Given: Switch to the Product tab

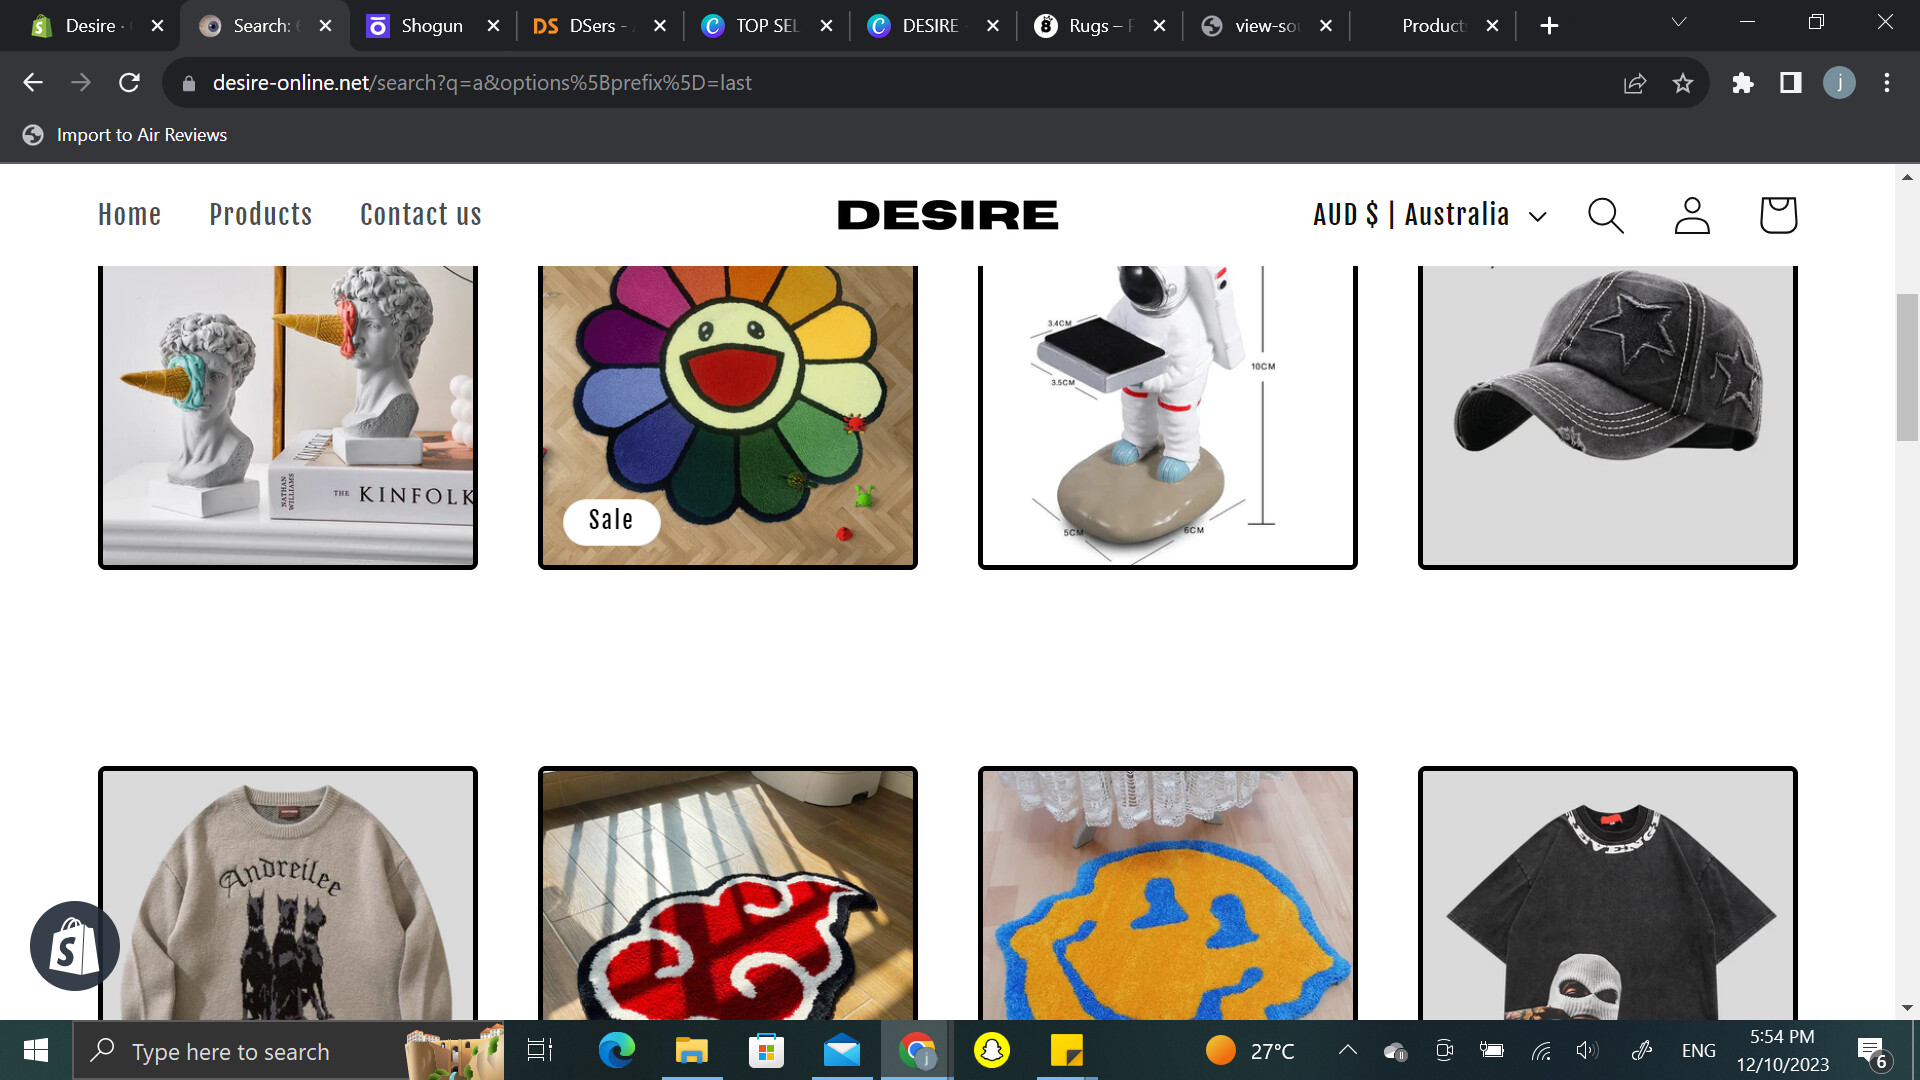Looking at the screenshot, I should click(1432, 26).
